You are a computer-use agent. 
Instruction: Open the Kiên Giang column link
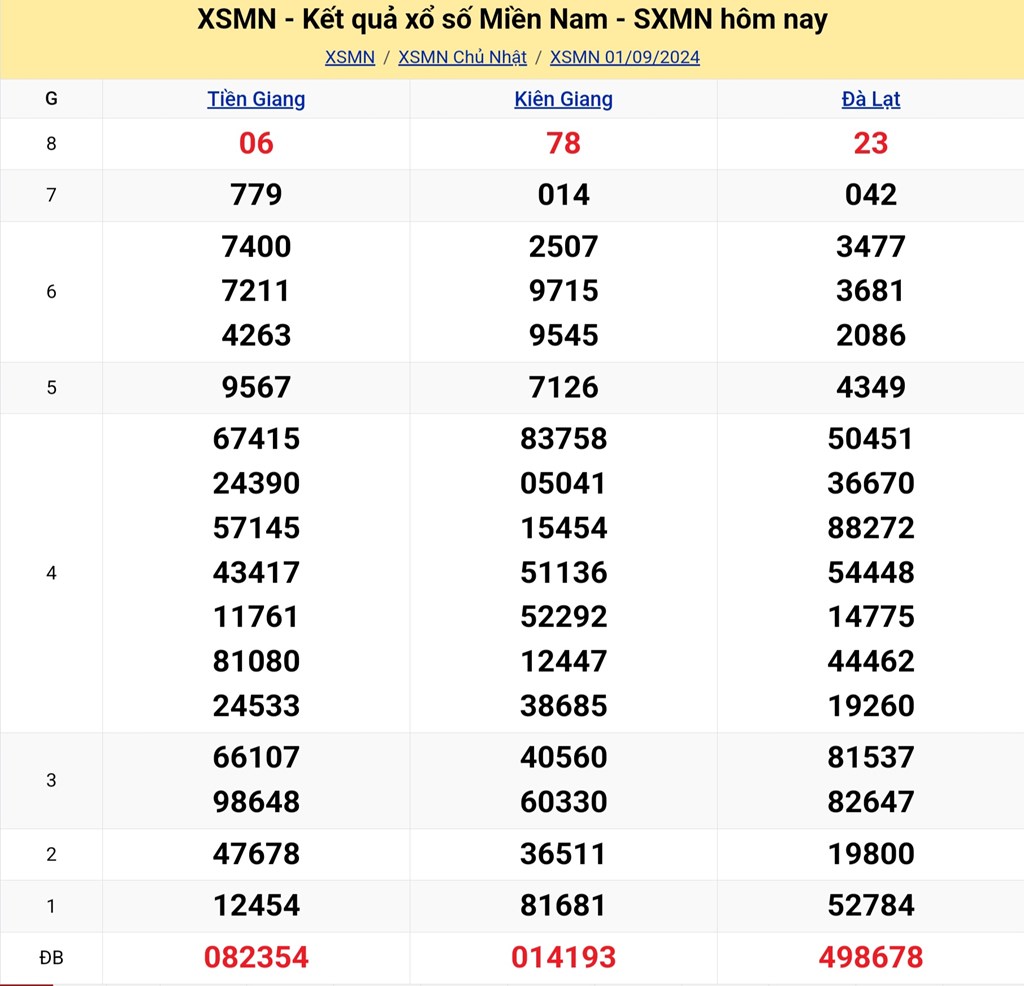[563, 99]
